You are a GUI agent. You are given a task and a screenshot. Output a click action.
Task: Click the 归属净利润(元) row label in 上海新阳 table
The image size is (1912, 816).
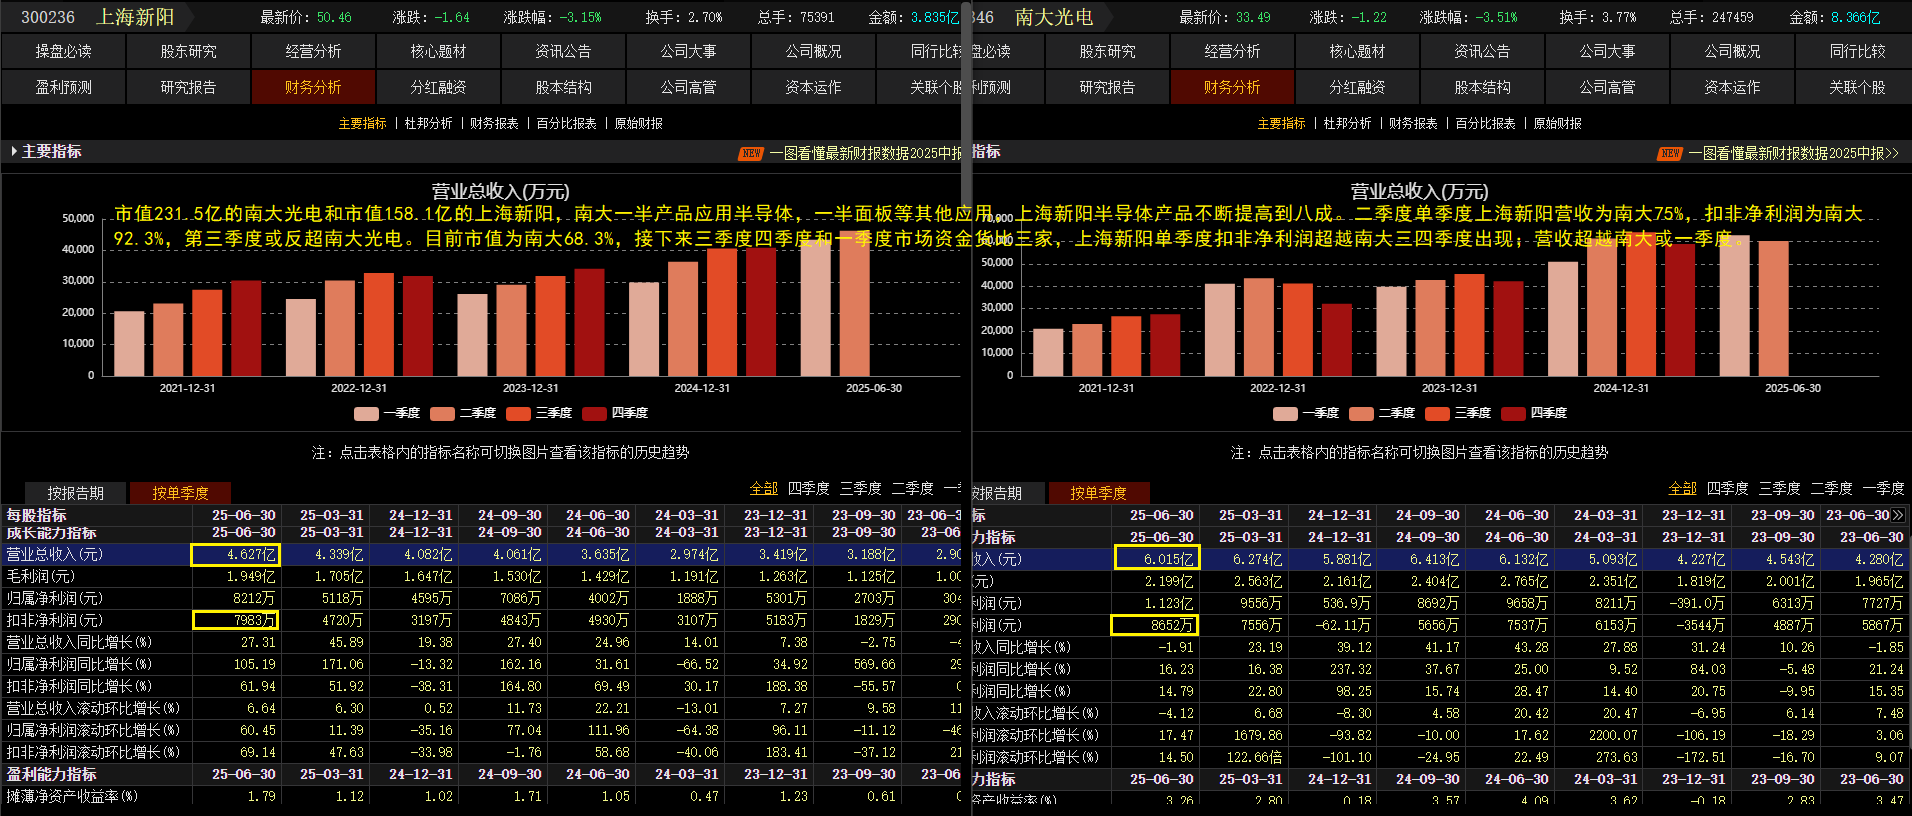[x=55, y=598]
